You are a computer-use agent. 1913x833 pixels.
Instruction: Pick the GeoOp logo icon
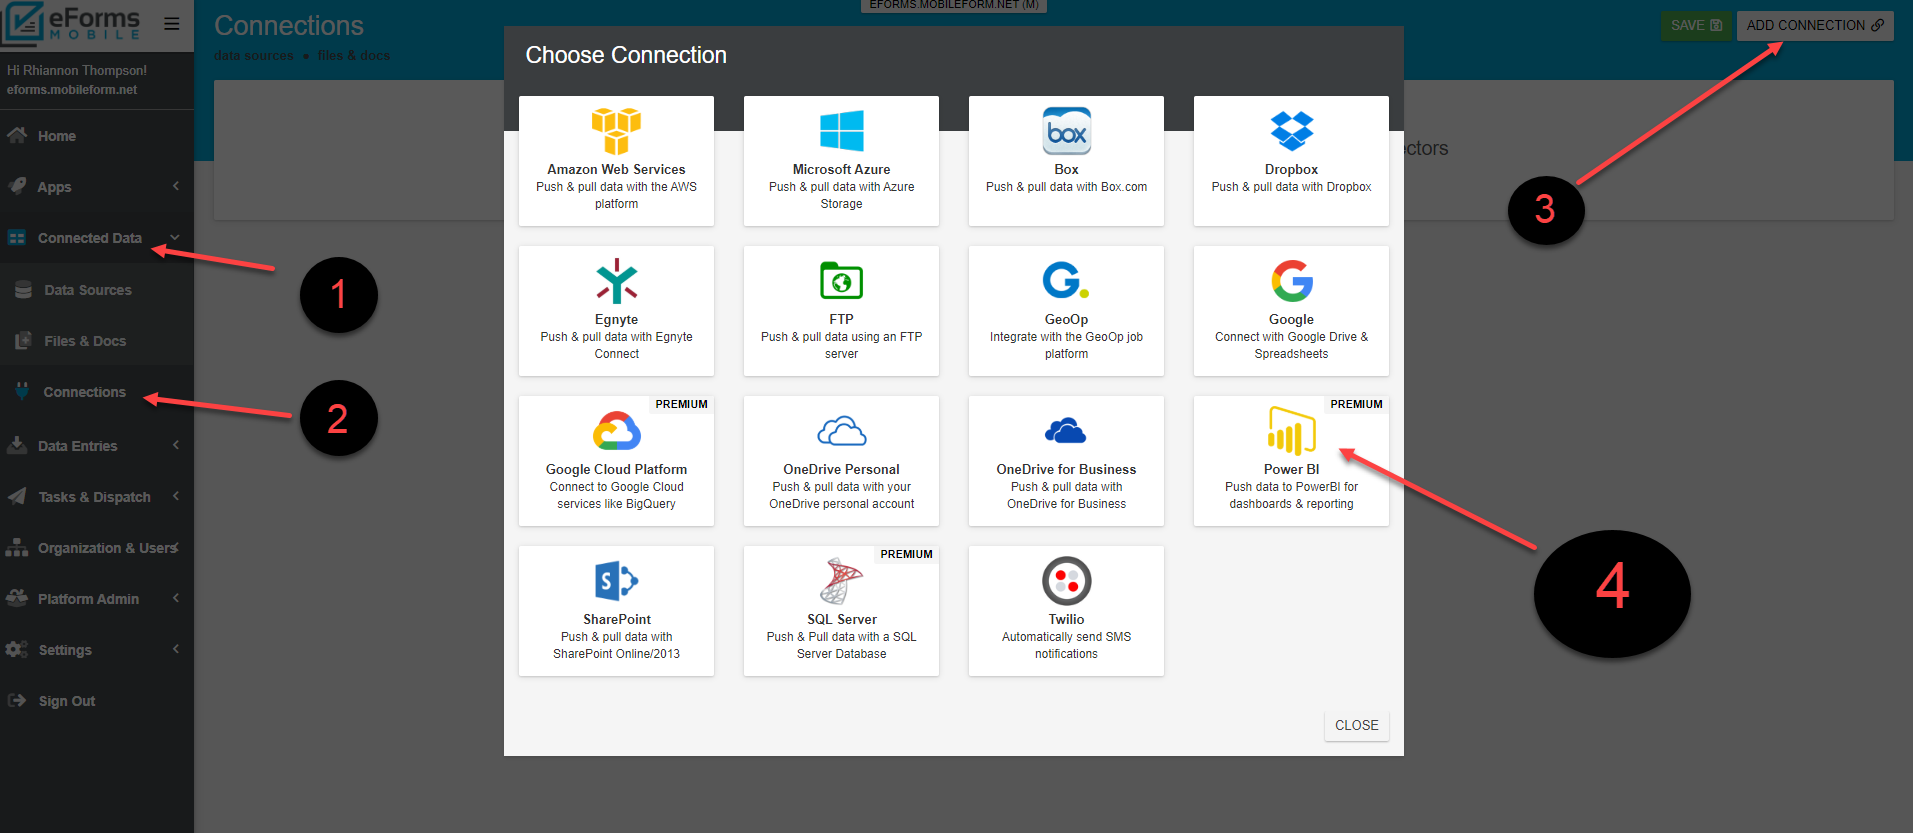[1066, 281]
